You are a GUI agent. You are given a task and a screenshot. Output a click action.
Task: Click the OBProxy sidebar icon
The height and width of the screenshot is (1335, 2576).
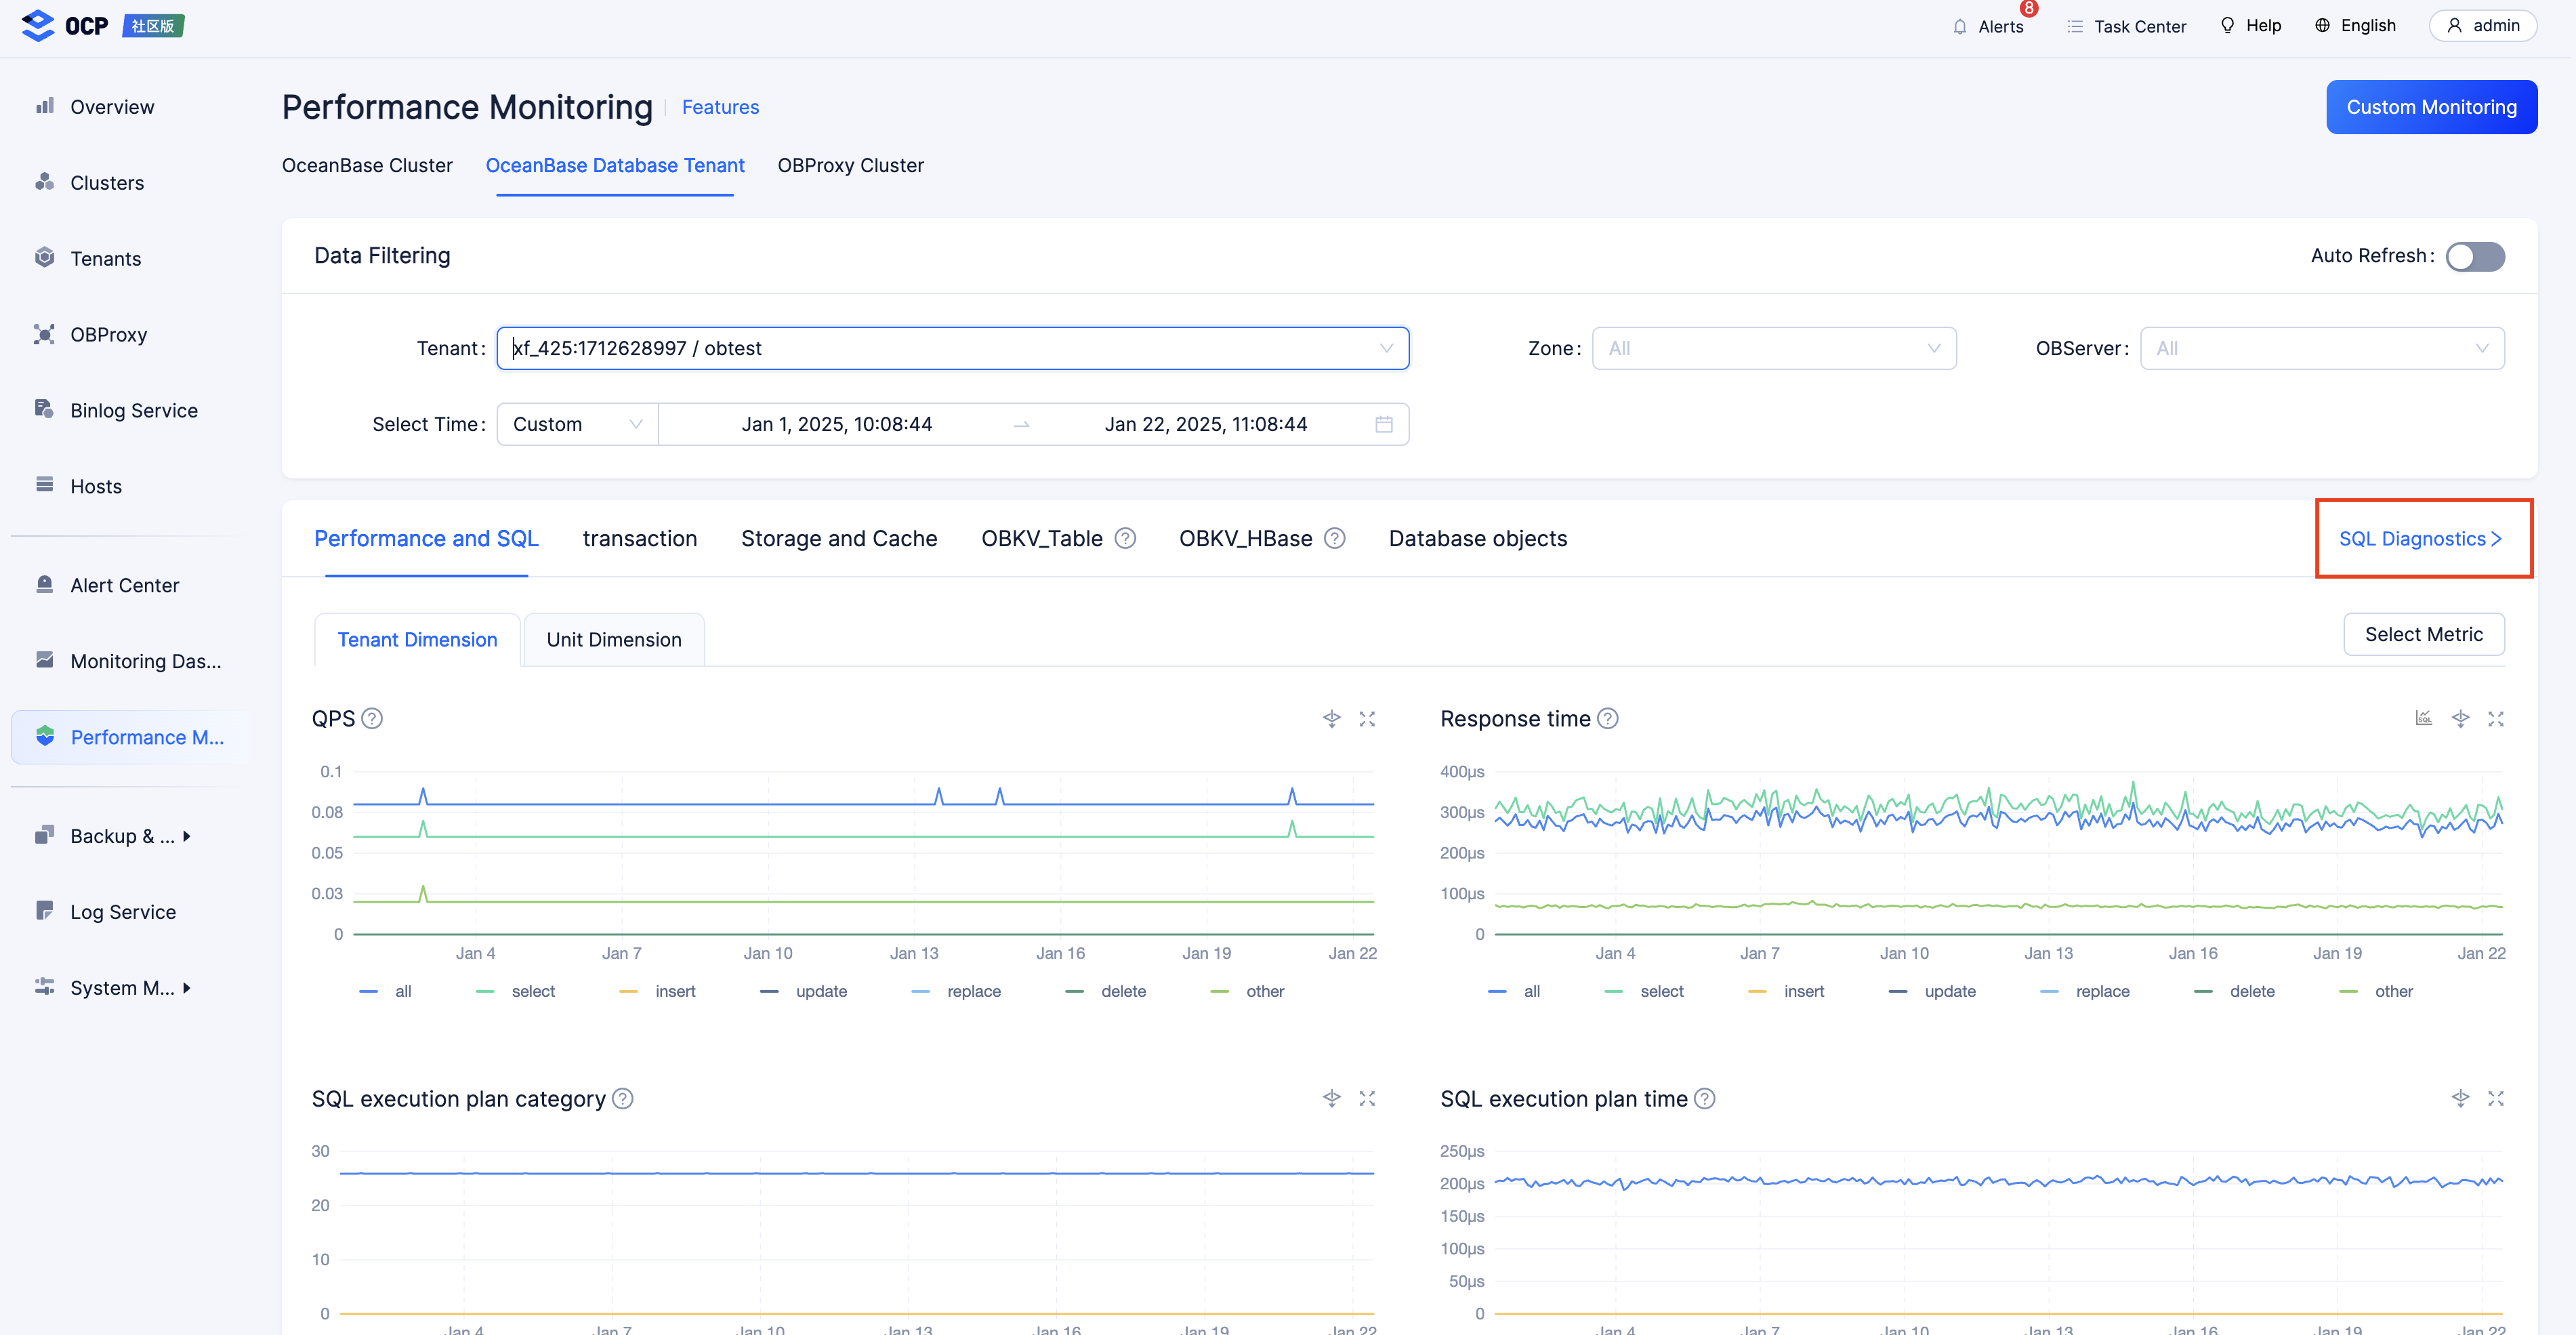pyautogui.click(x=44, y=334)
